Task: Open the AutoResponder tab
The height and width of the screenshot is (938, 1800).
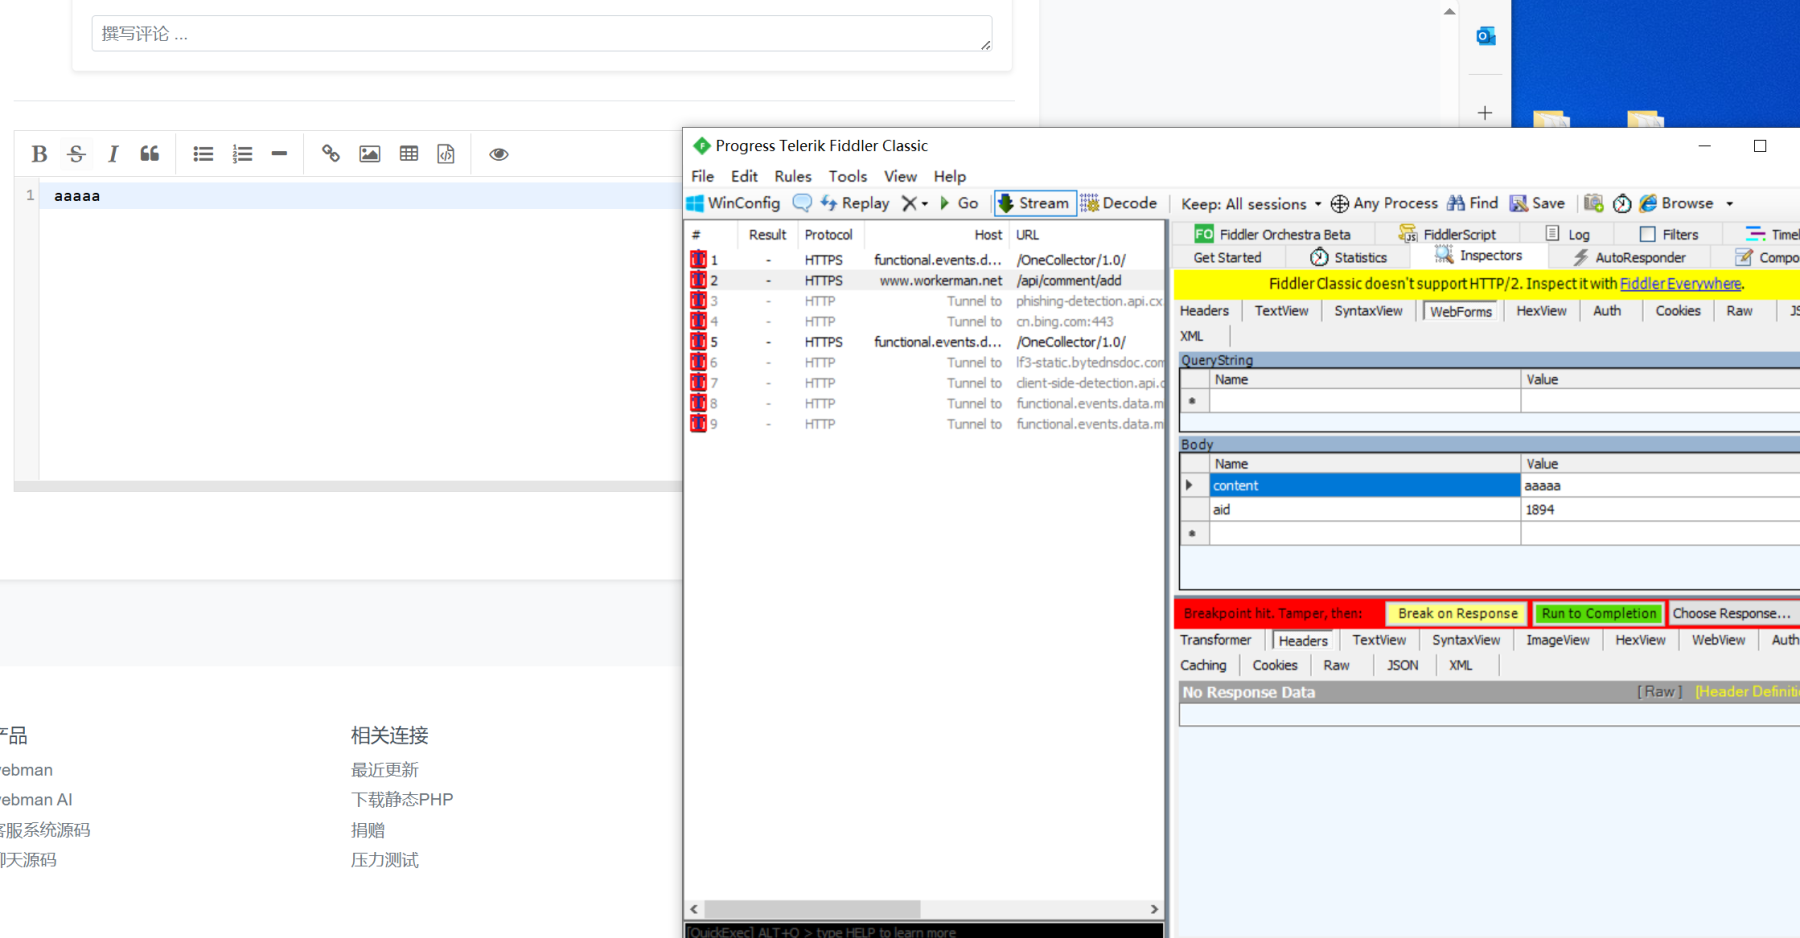Action: [x=1629, y=257]
